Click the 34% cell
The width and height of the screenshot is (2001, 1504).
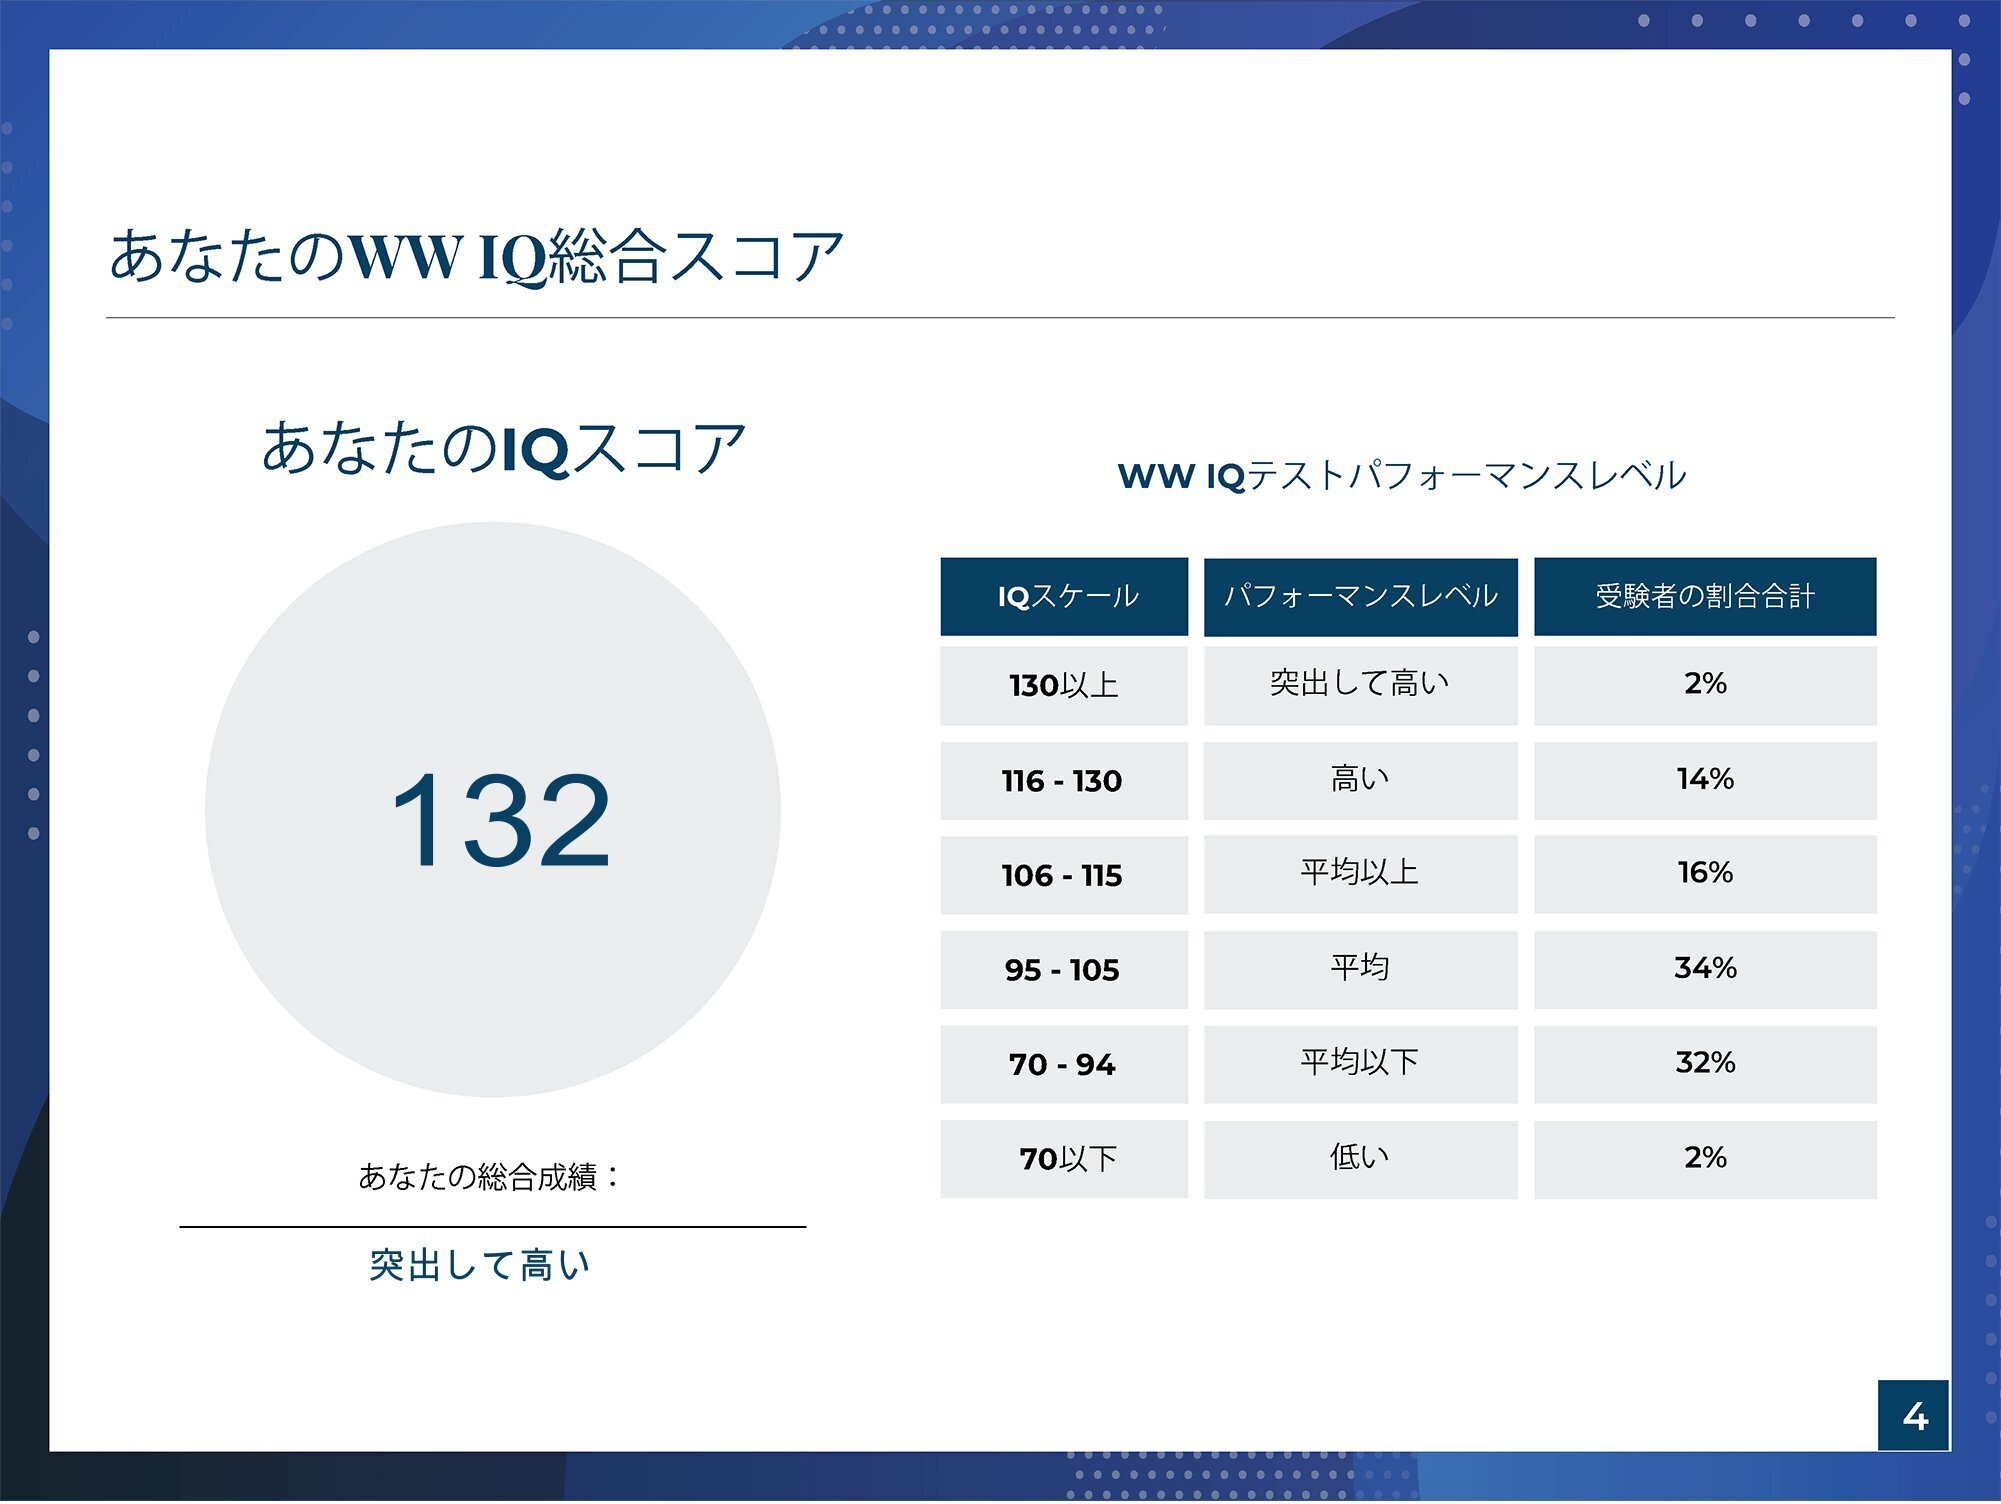[x=1705, y=970]
